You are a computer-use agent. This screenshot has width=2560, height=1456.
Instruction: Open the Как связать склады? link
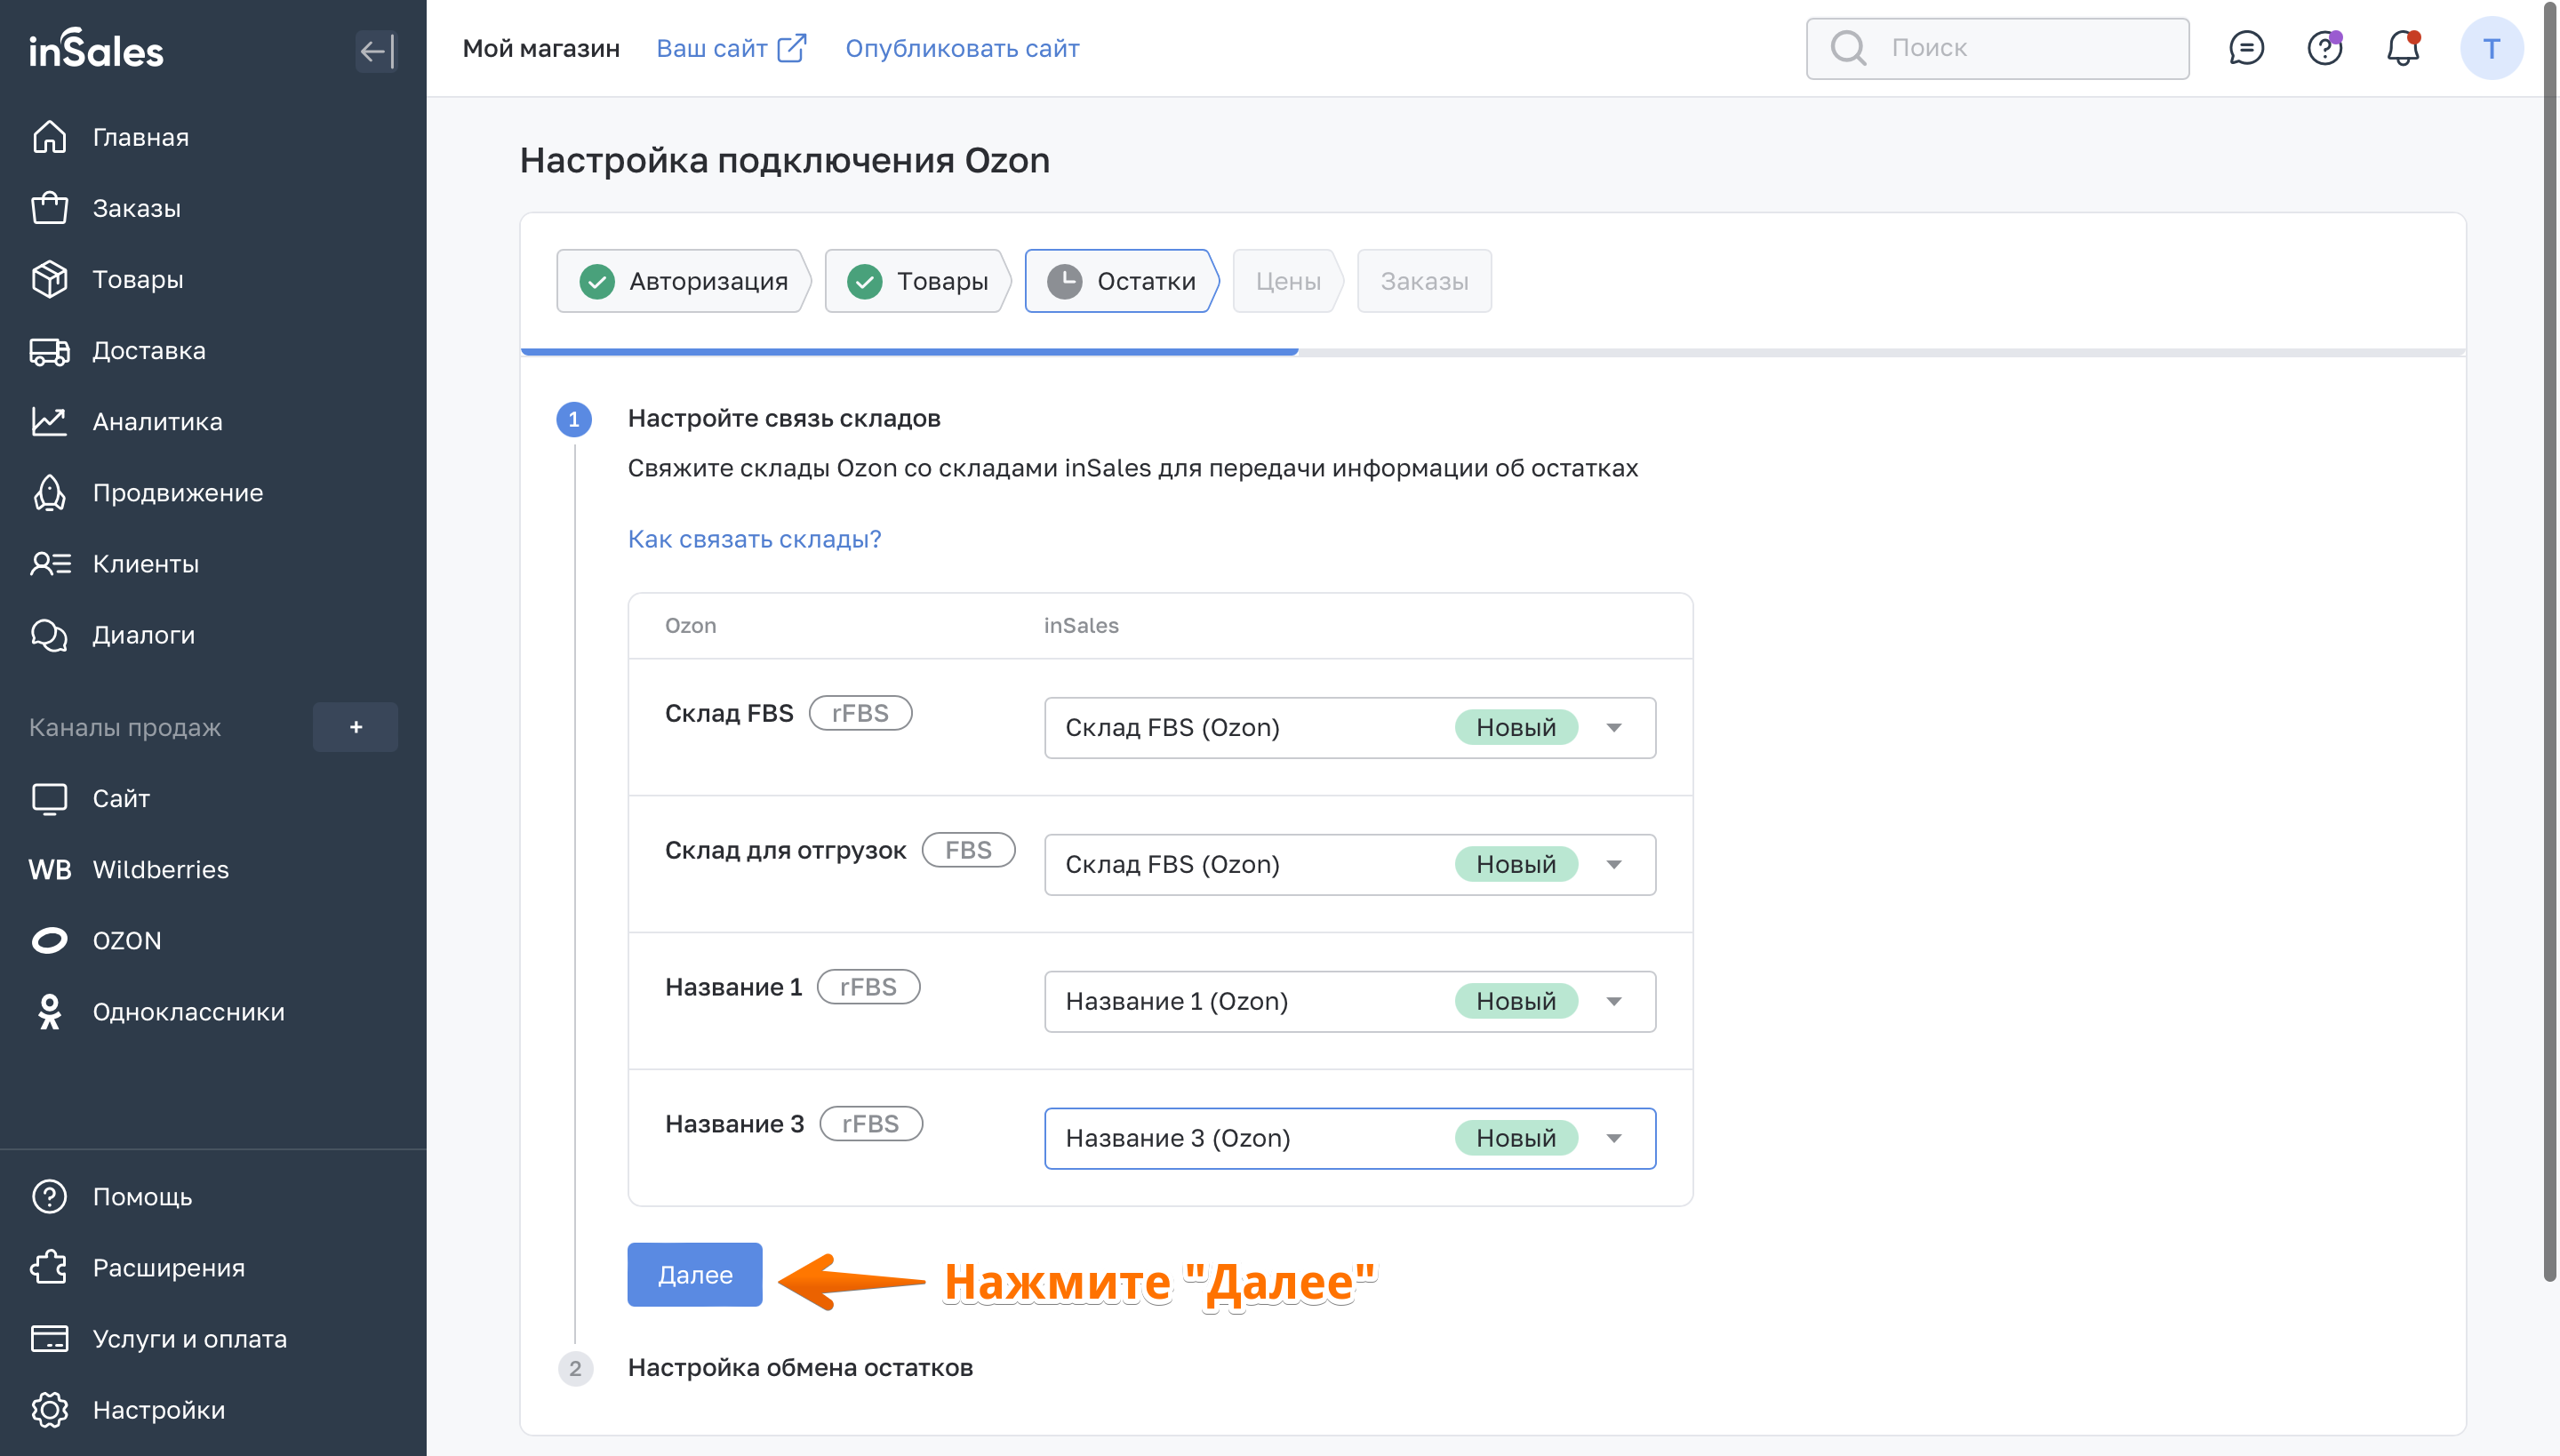tap(754, 539)
